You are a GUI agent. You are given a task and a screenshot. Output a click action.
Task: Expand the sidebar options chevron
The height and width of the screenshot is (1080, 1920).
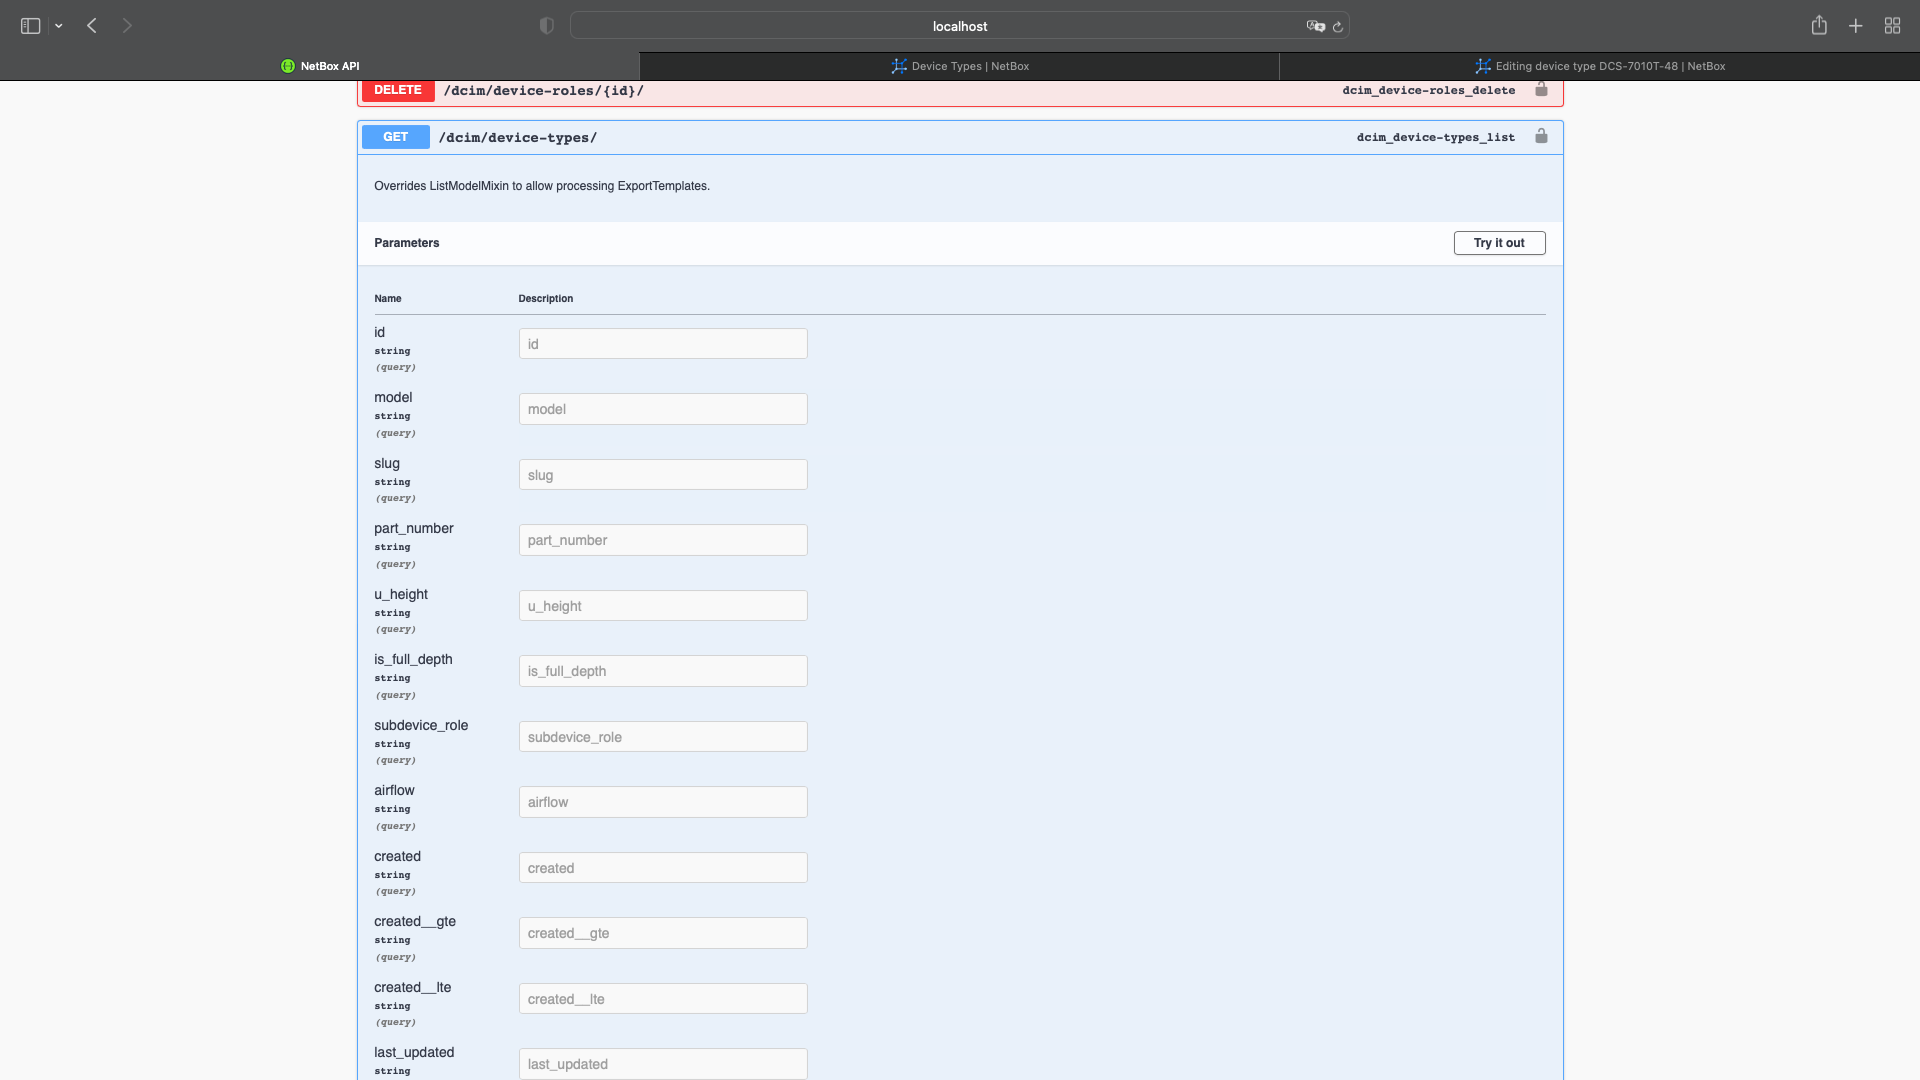(59, 26)
